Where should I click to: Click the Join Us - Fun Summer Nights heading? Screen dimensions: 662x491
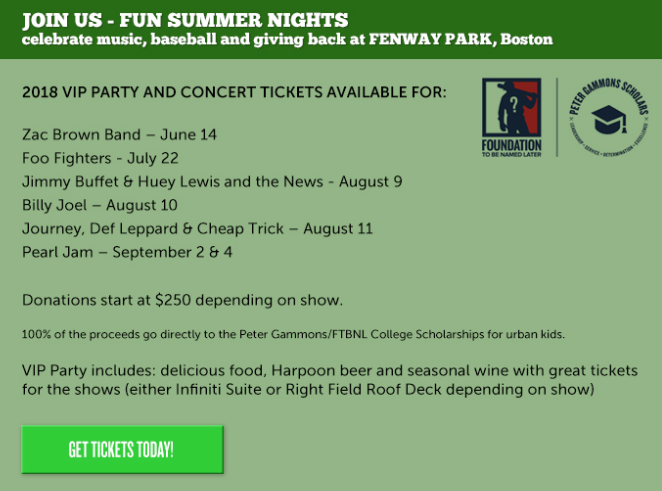pyautogui.click(x=185, y=20)
